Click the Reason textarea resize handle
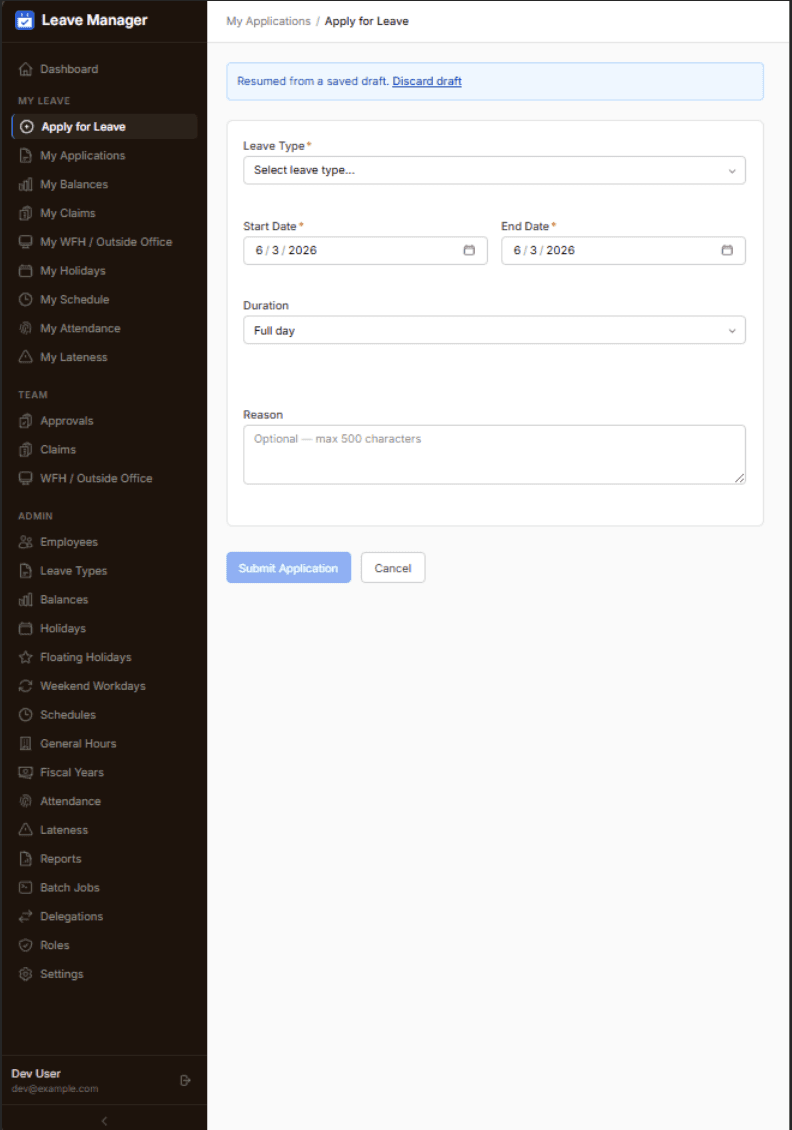Image resolution: width=792 pixels, height=1130 pixels. (739, 478)
